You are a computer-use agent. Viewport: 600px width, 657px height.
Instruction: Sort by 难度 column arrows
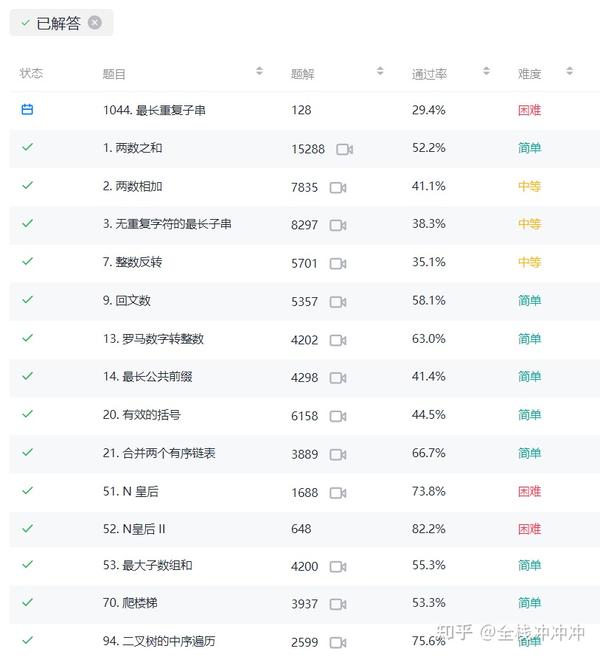pyautogui.click(x=569, y=71)
